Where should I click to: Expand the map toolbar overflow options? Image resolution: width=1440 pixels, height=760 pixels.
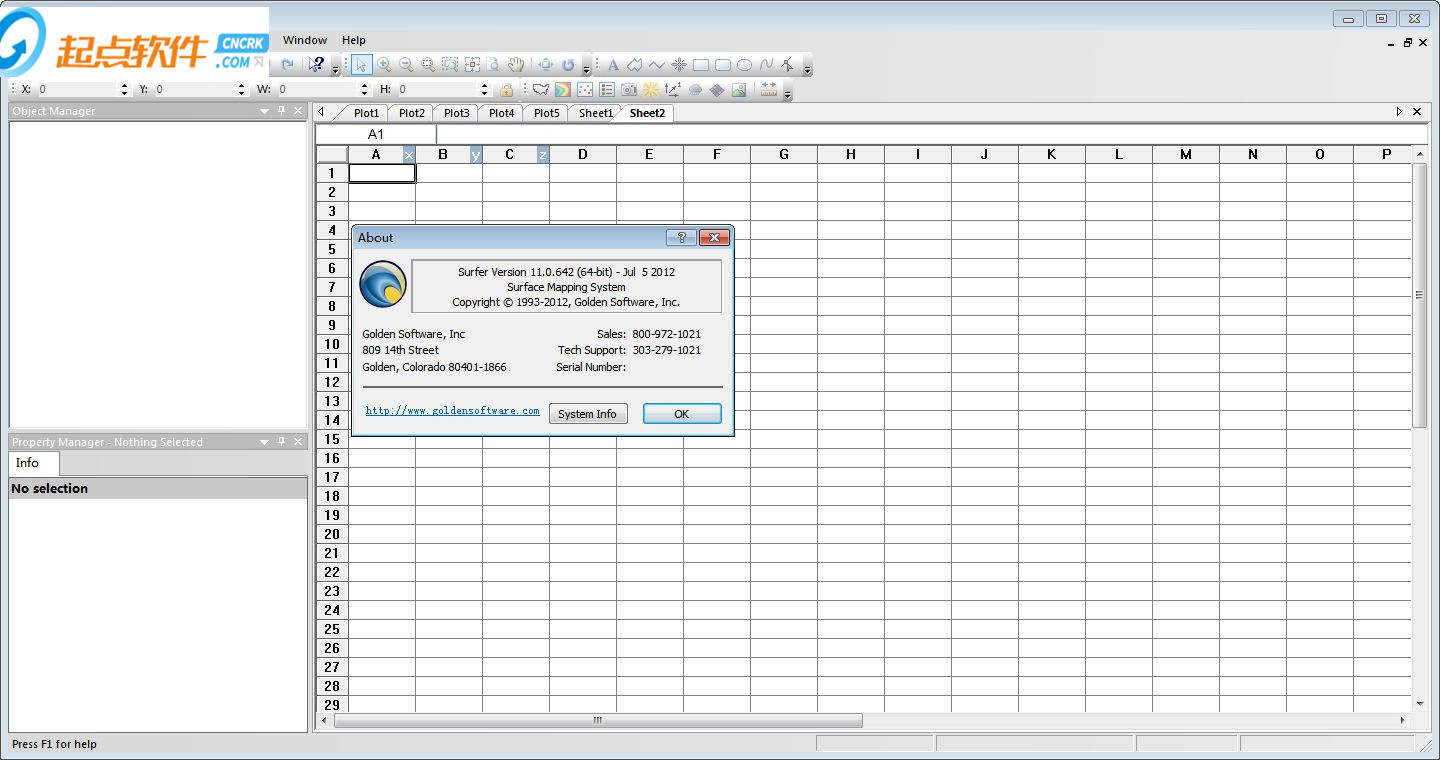click(x=788, y=93)
